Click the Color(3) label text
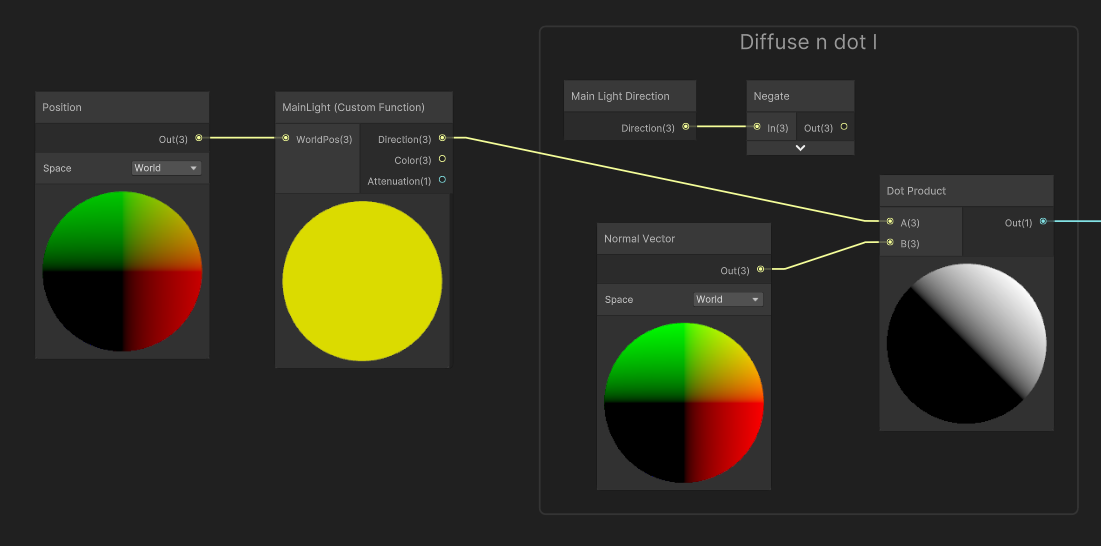Image resolution: width=1101 pixels, height=546 pixels. pos(413,160)
